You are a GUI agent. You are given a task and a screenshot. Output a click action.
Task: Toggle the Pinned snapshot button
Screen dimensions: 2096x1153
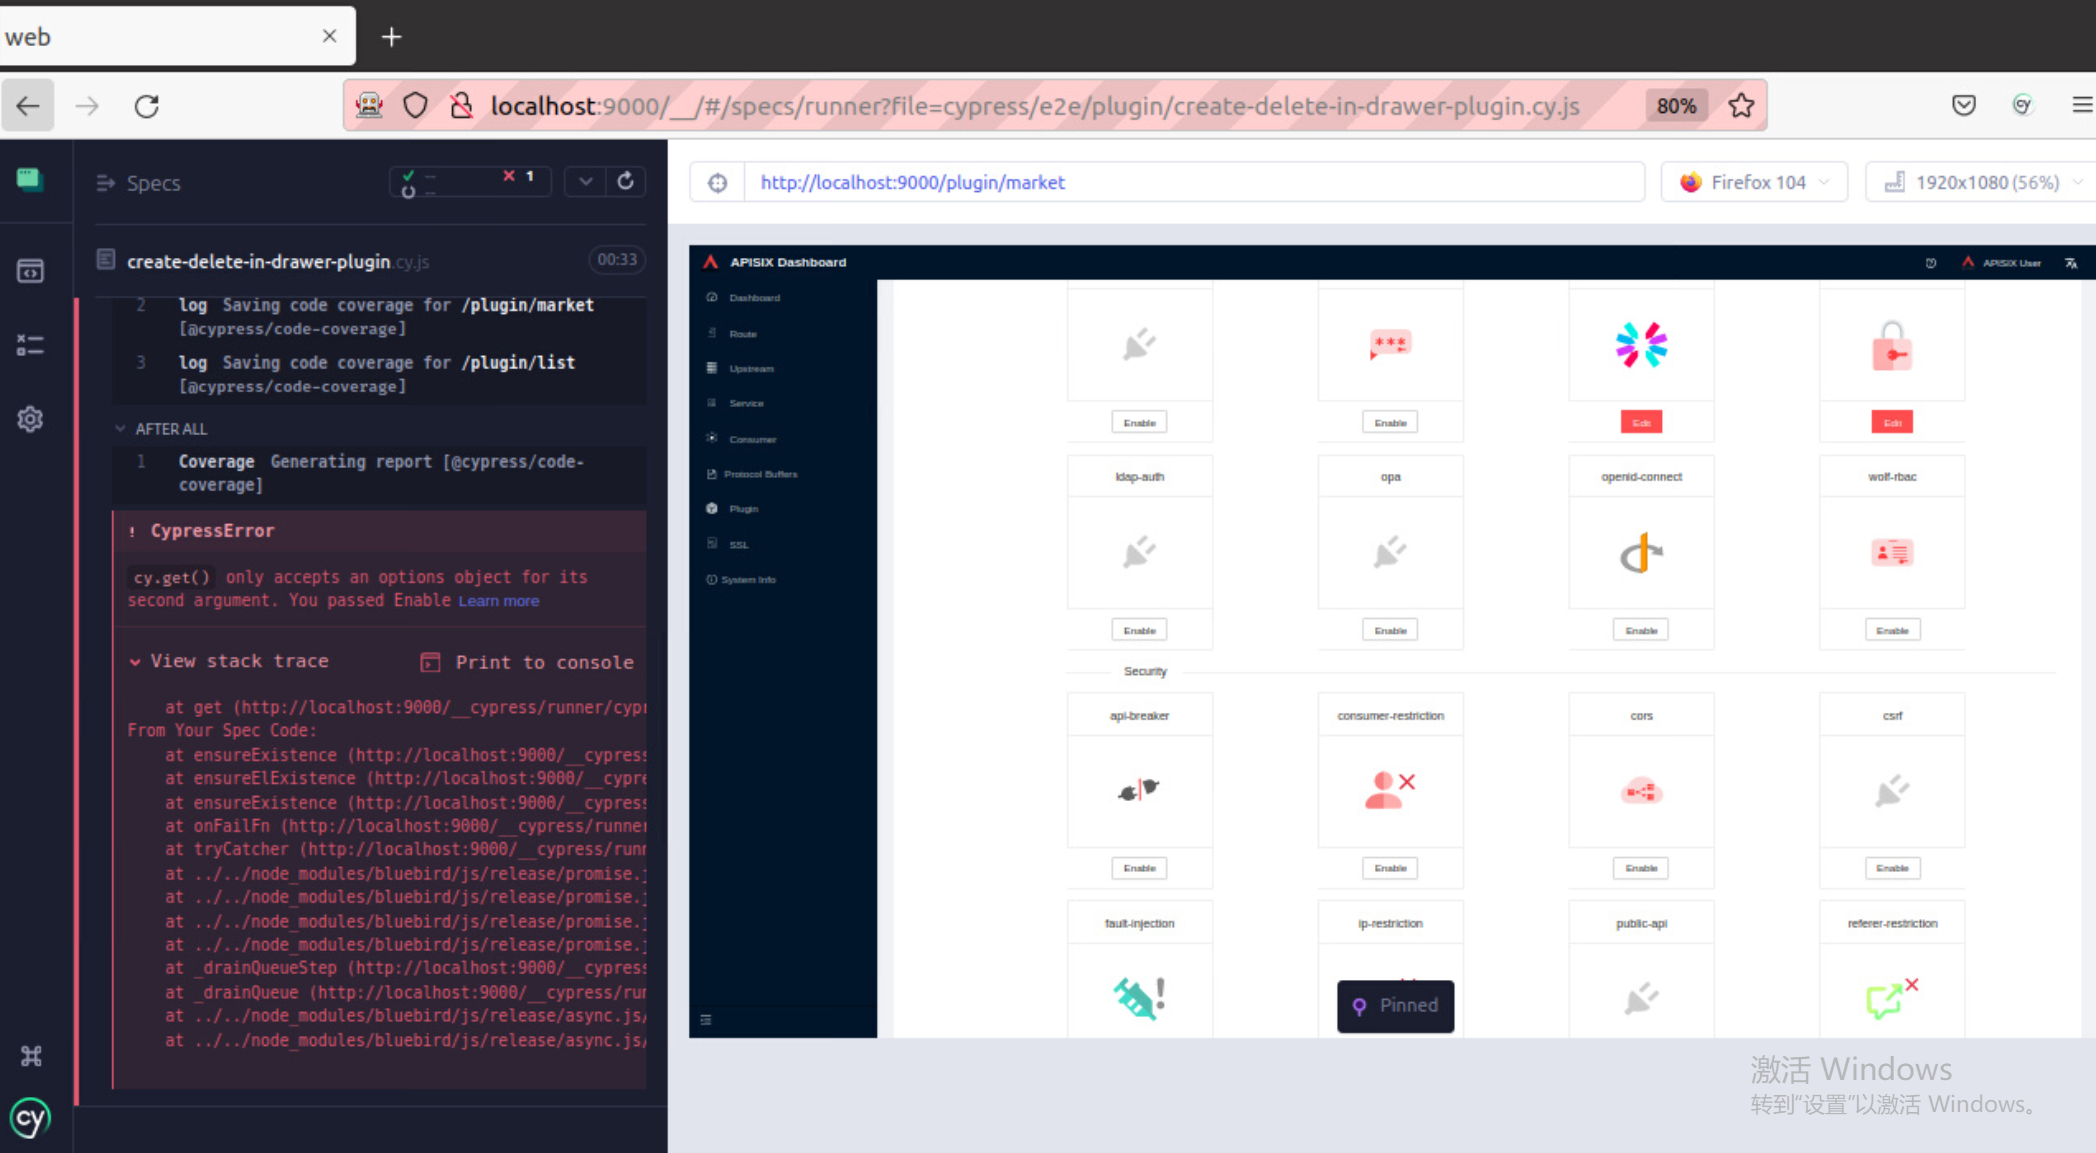click(1395, 1006)
